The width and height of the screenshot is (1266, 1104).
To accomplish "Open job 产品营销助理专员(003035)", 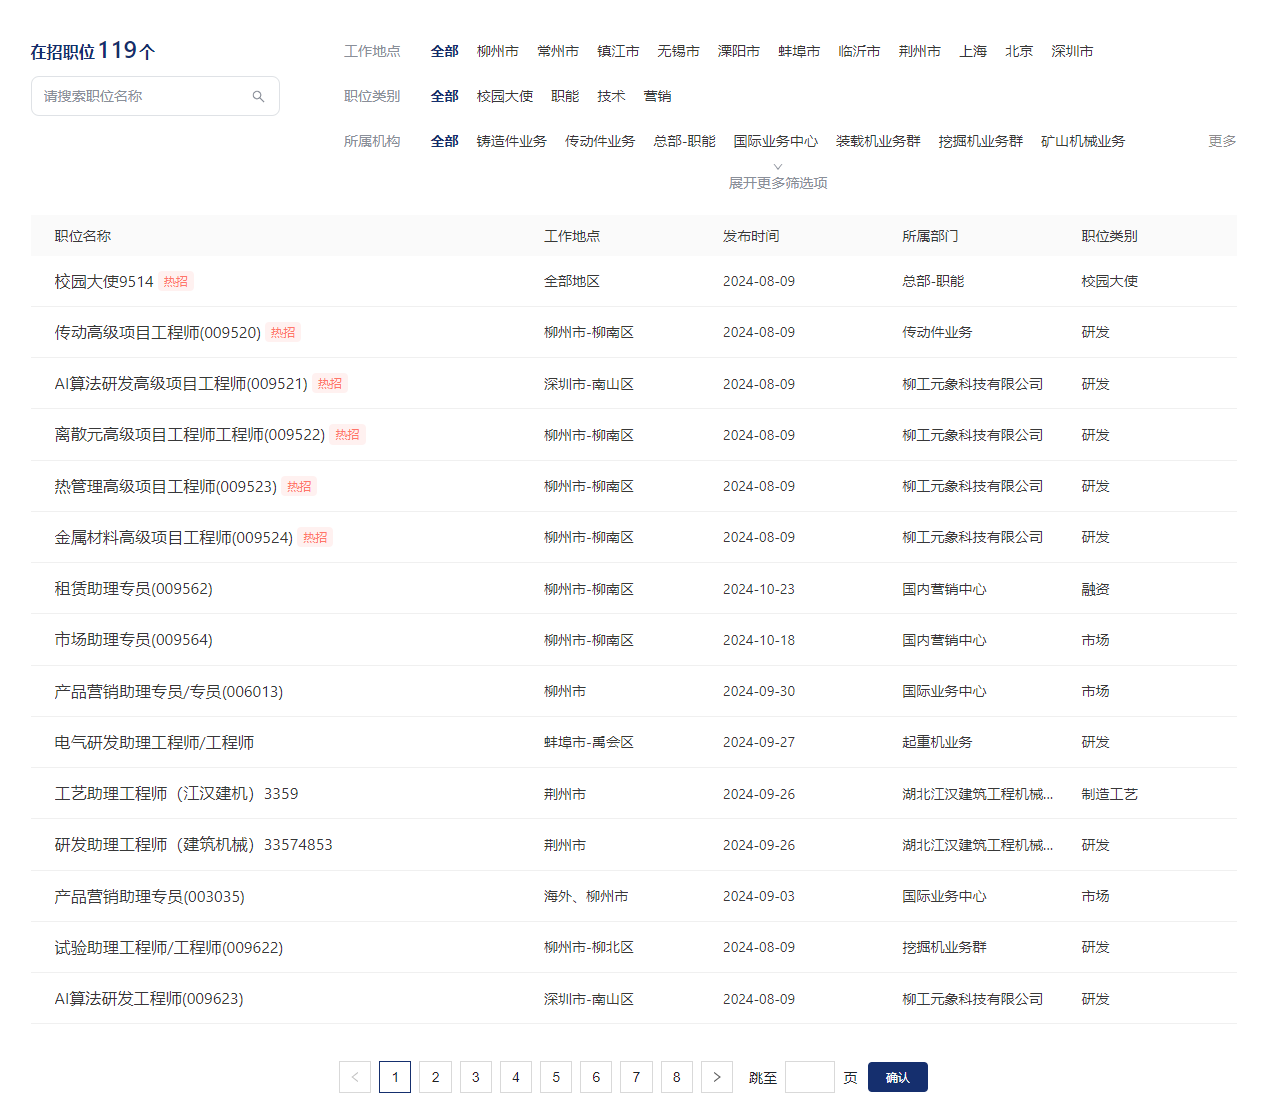I will pyautogui.click(x=150, y=897).
